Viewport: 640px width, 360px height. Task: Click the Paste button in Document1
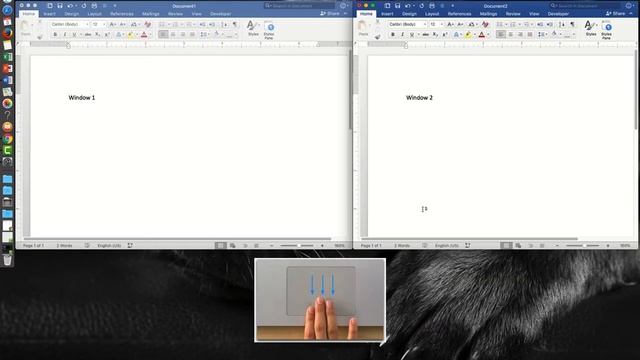(x=25, y=29)
